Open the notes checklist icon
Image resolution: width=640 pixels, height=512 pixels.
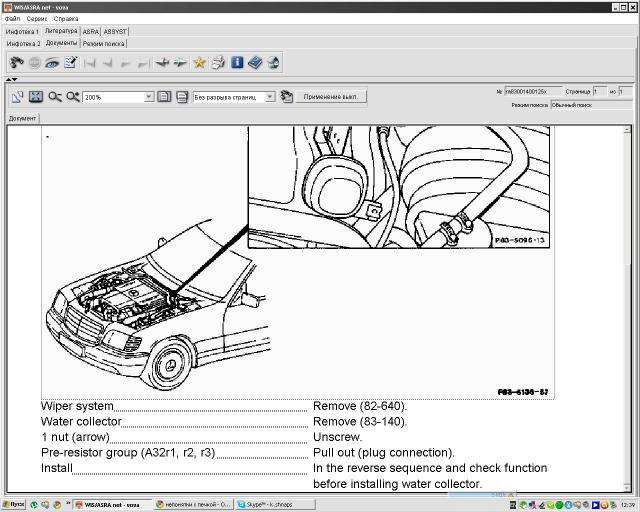click(x=70, y=62)
